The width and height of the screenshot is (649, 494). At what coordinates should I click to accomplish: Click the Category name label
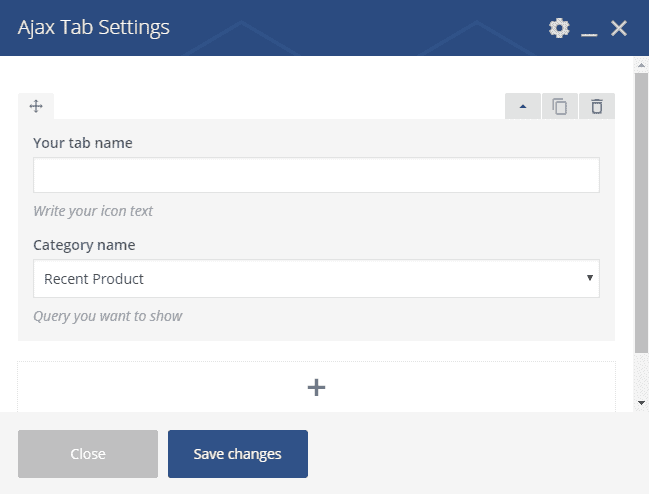[84, 245]
